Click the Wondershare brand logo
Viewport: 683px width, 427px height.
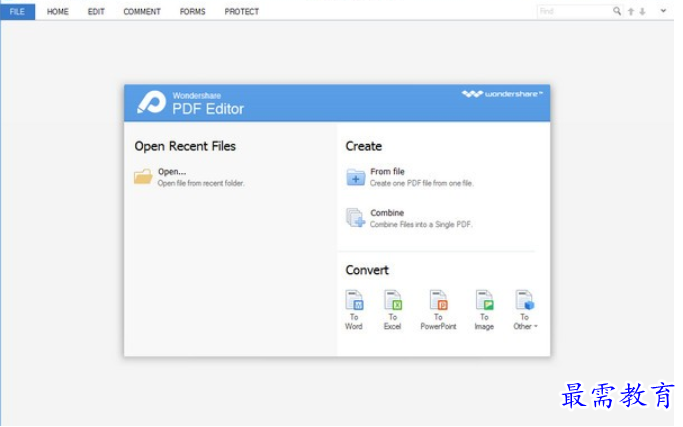(x=502, y=94)
